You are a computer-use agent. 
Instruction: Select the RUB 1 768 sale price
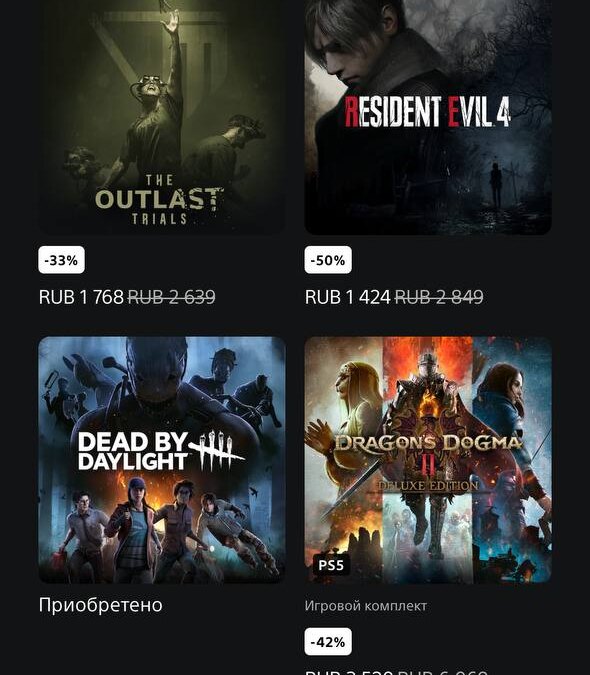(x=81, y=297)
